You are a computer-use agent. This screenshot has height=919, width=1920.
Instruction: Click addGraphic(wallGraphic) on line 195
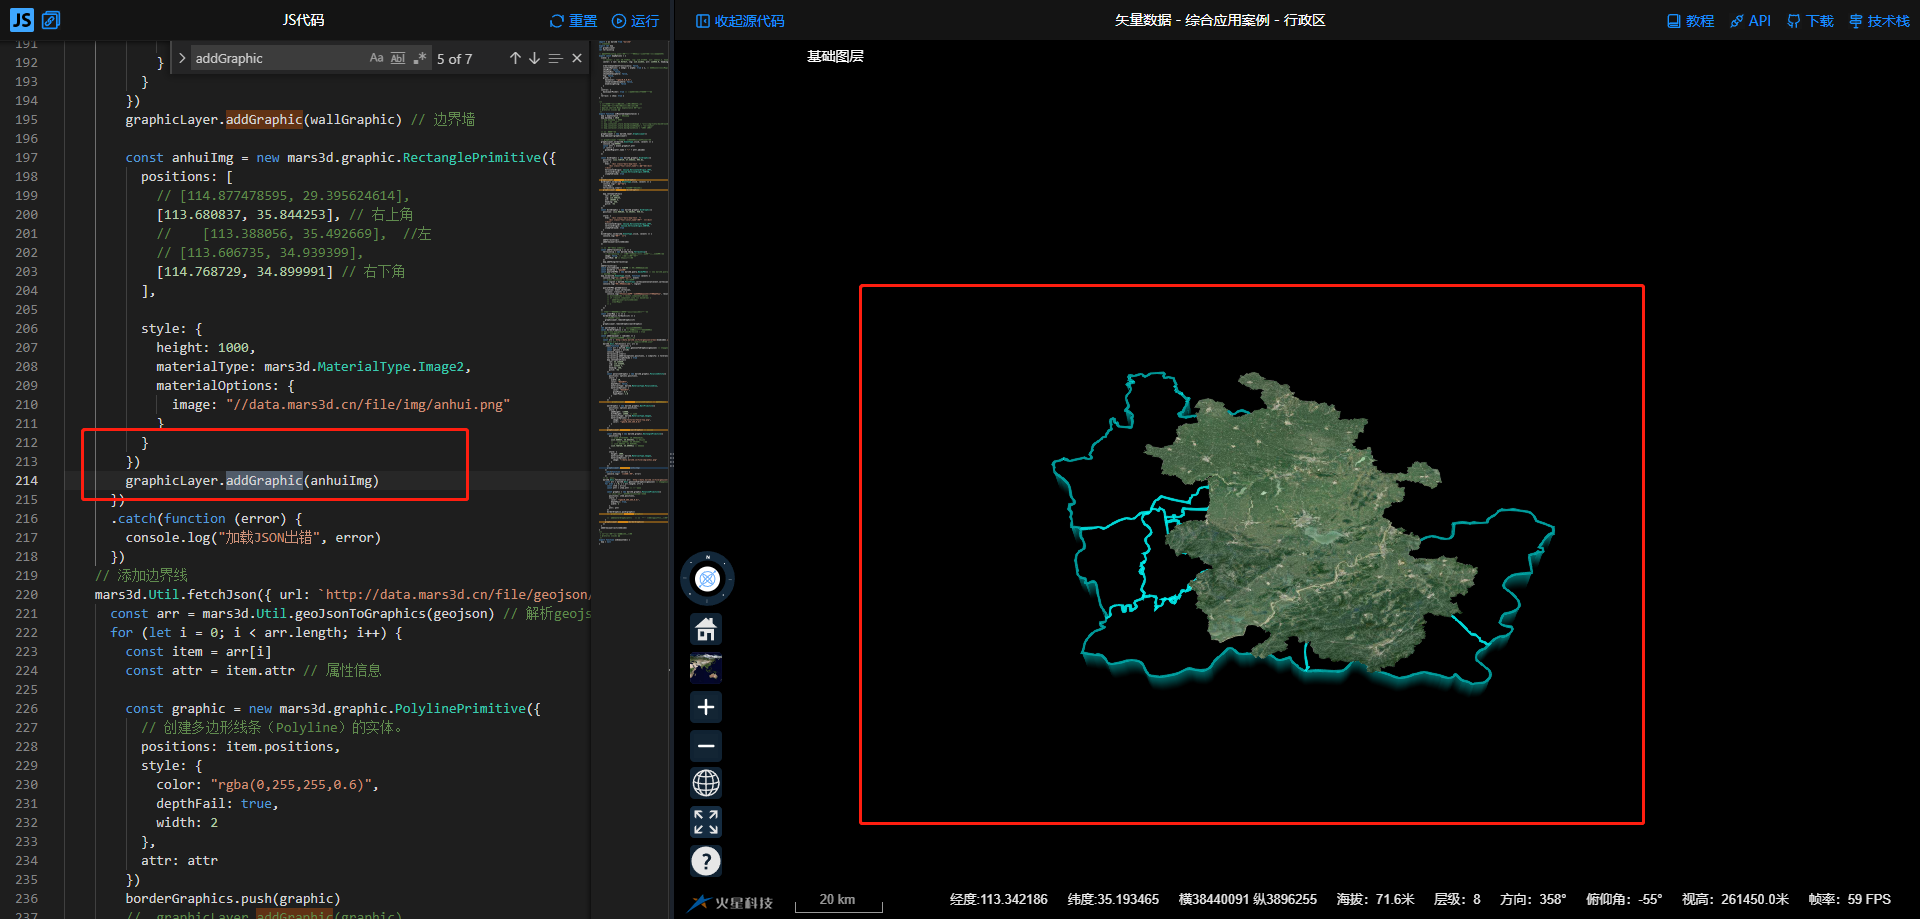tap(314, 120)
